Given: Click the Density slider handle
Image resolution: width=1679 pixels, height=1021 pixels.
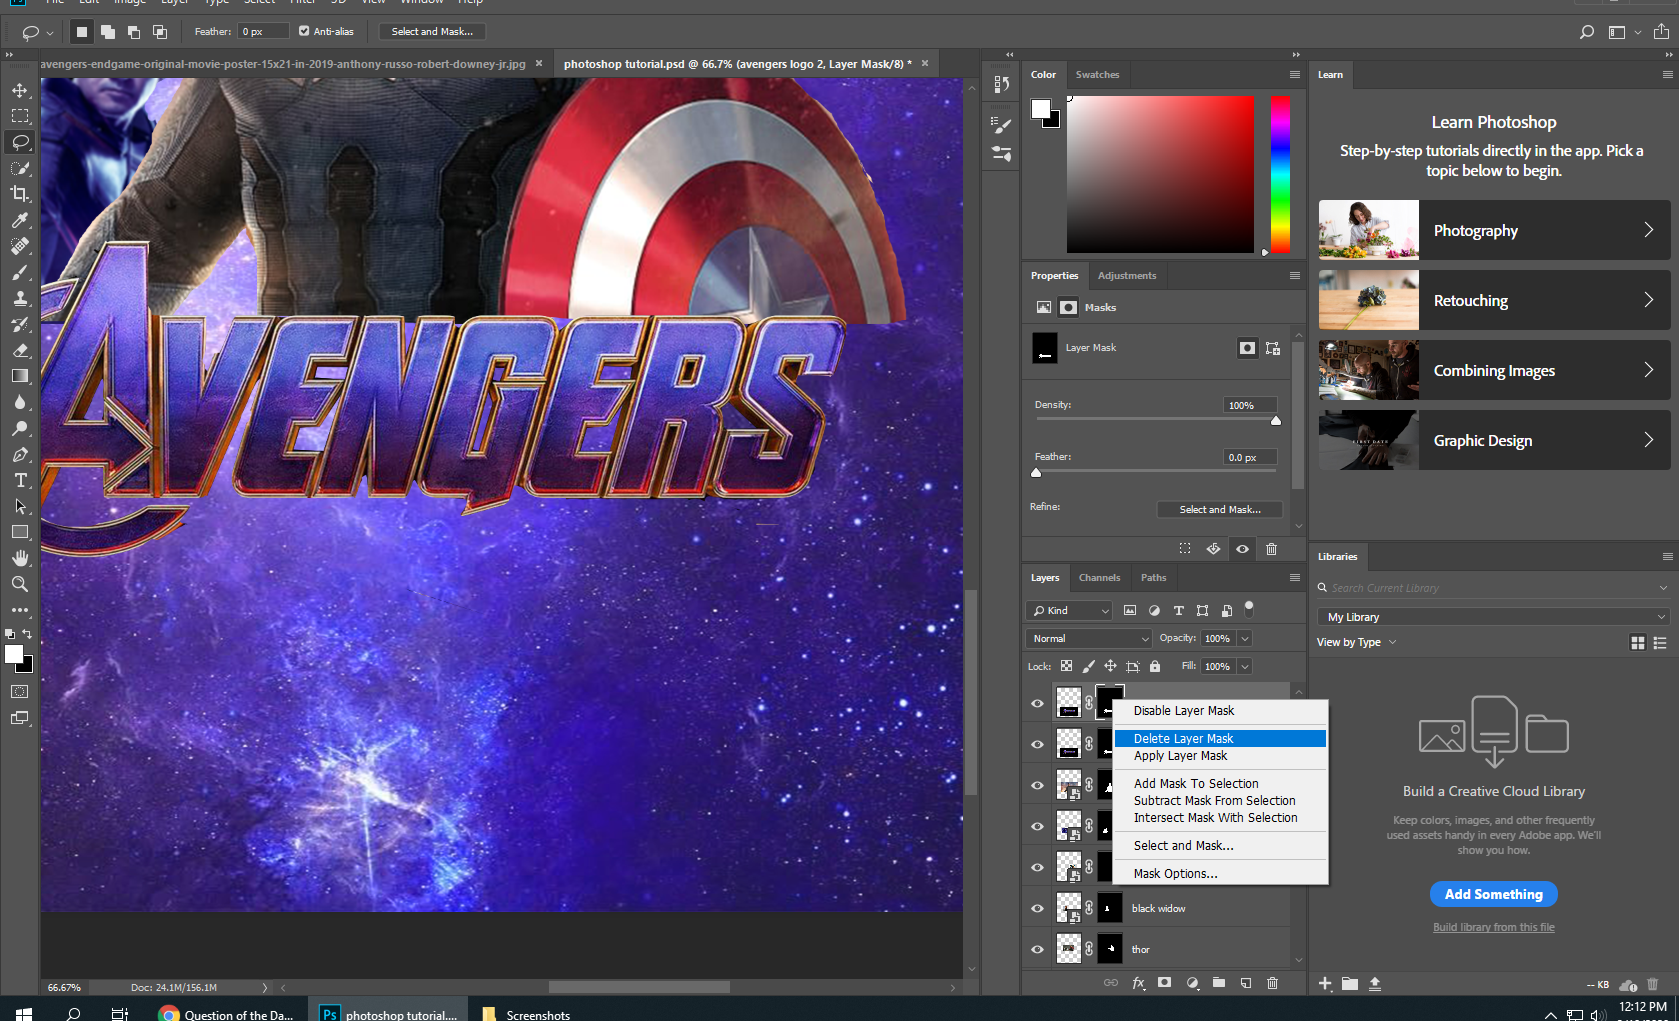Looking at the screenshot, I should tap(1276, 421).
